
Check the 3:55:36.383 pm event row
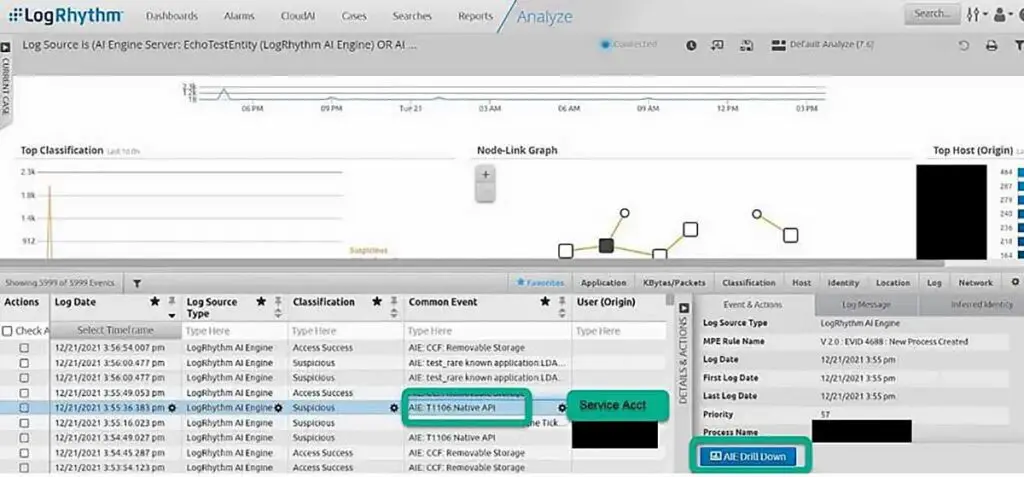pos(24,408)
